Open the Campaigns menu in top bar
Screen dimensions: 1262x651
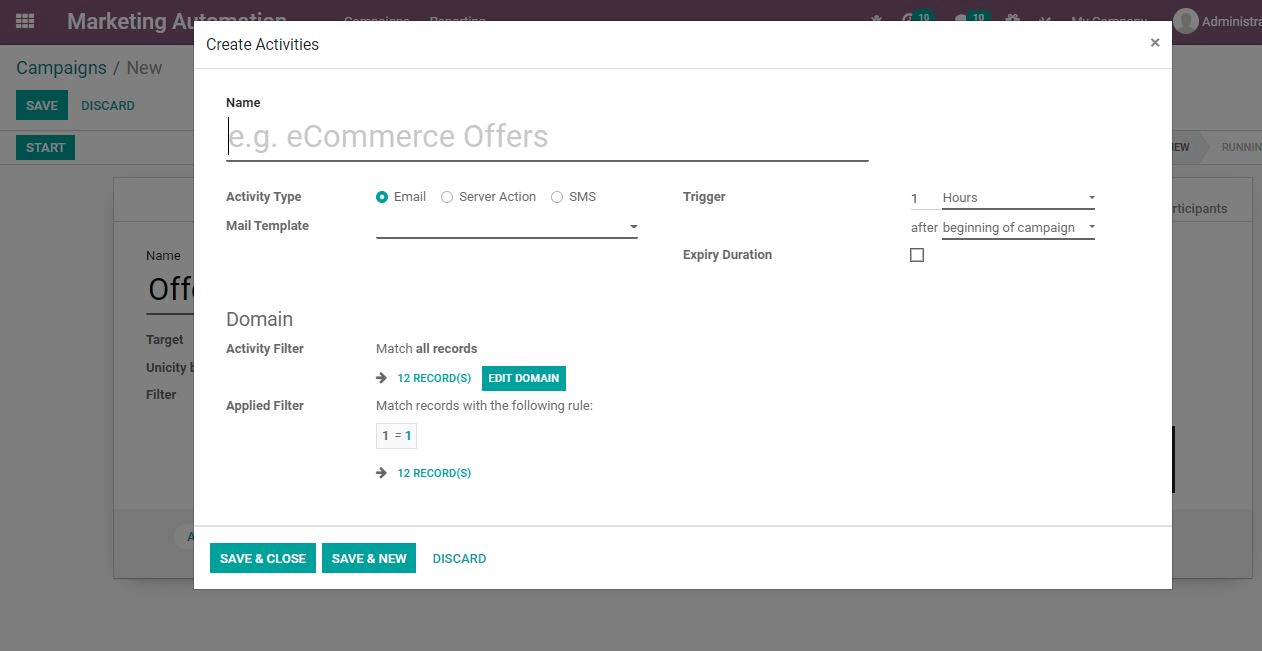377,20
